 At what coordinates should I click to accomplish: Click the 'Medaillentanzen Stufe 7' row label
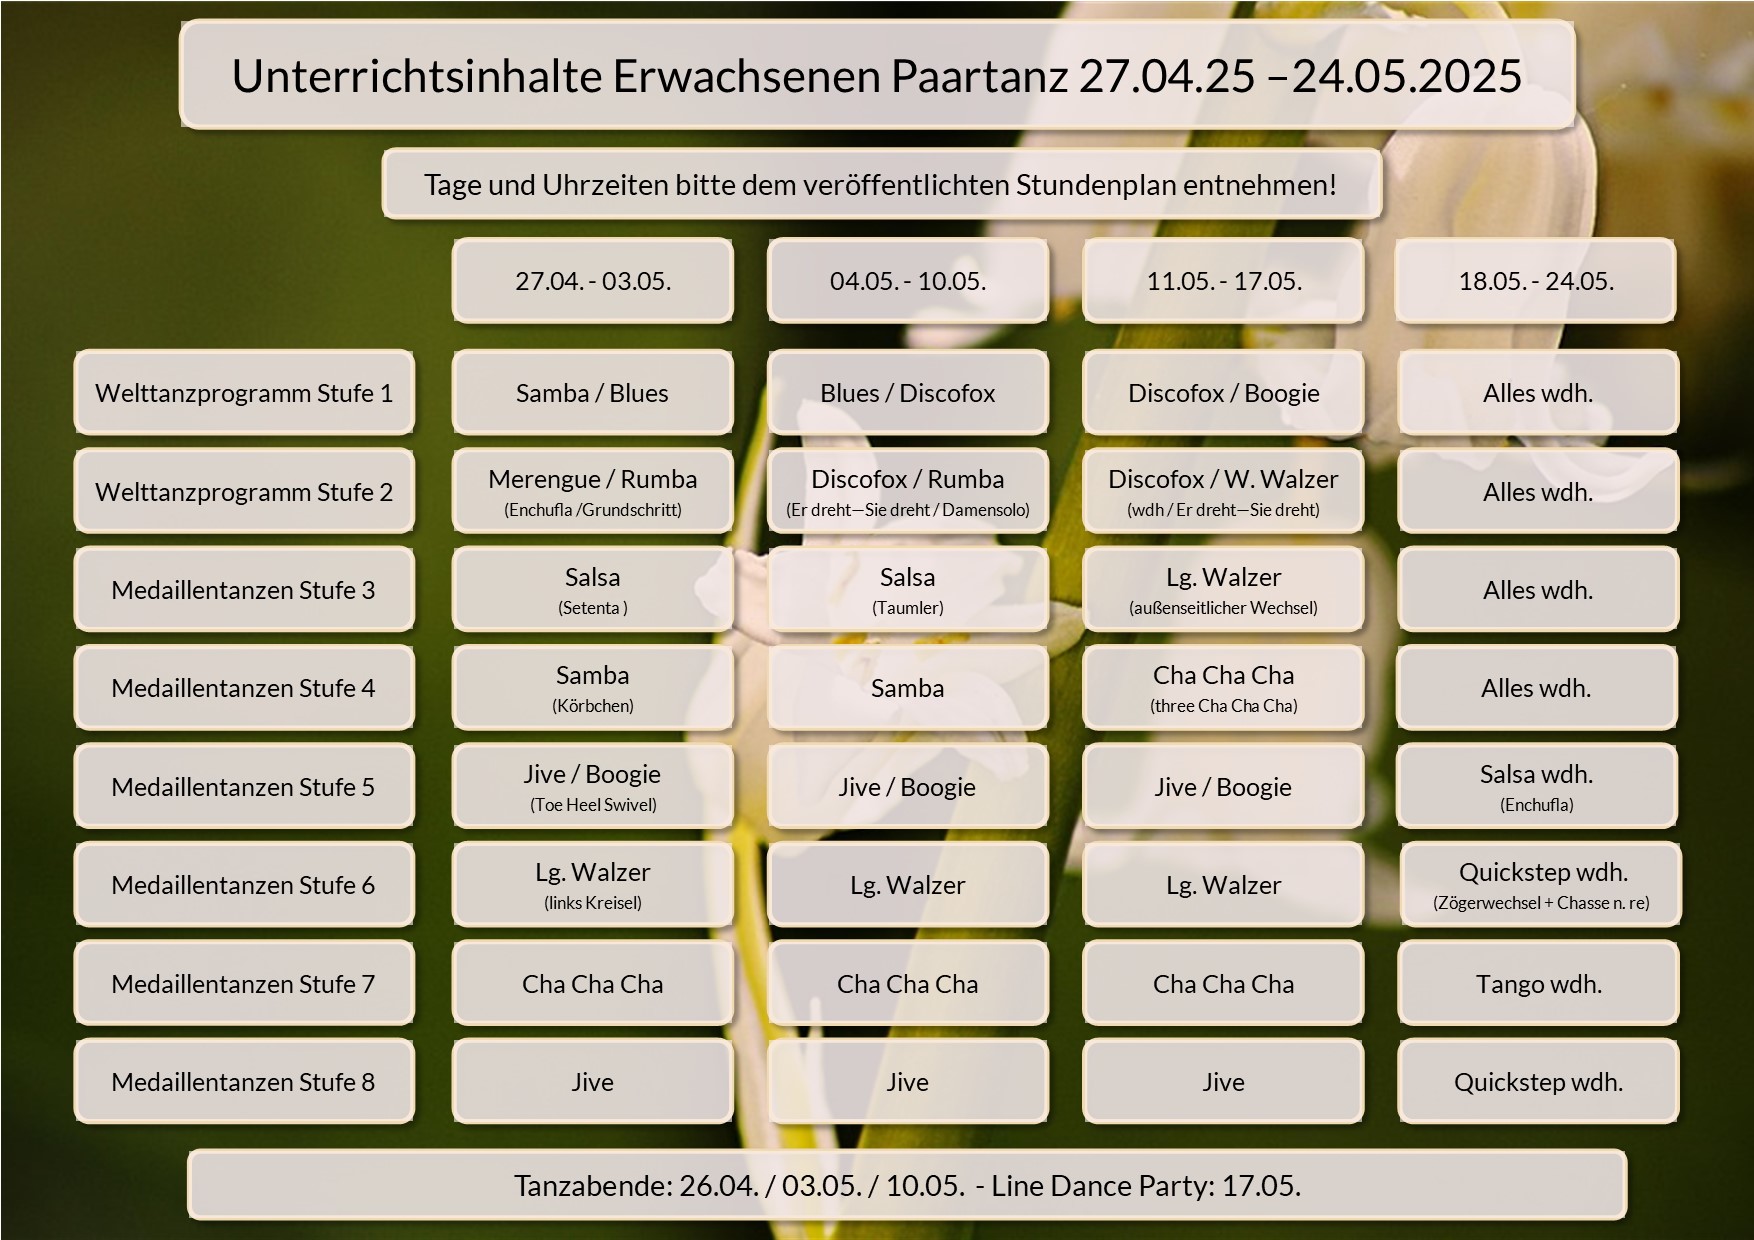tap(244, 983)
